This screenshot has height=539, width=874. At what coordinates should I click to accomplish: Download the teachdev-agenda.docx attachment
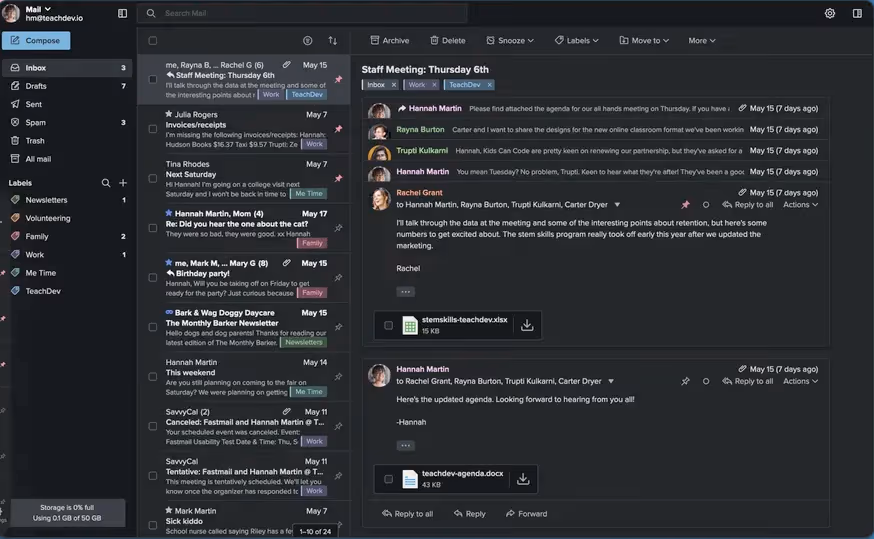(x=523, y=479)
